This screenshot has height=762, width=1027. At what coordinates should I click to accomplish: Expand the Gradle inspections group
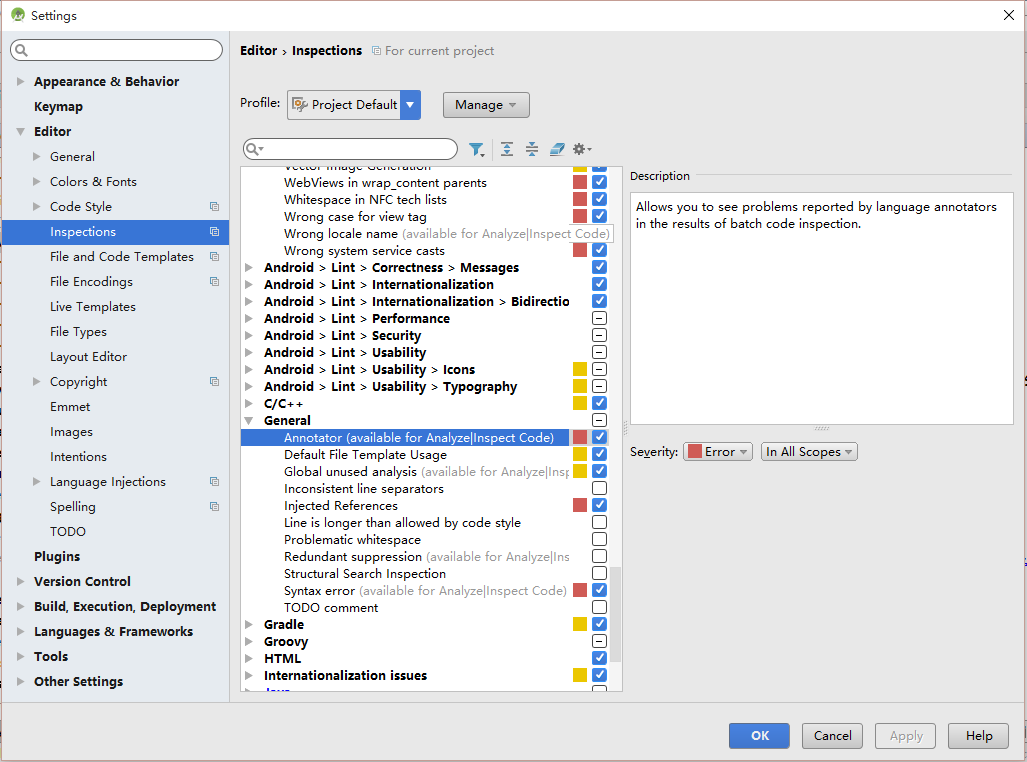pos(249,624)
